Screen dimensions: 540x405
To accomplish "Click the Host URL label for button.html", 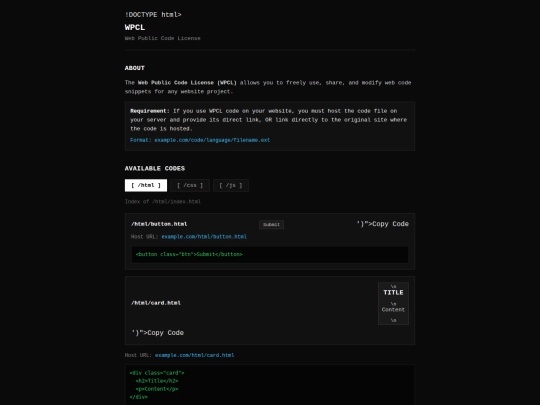I will pos(145,237).
